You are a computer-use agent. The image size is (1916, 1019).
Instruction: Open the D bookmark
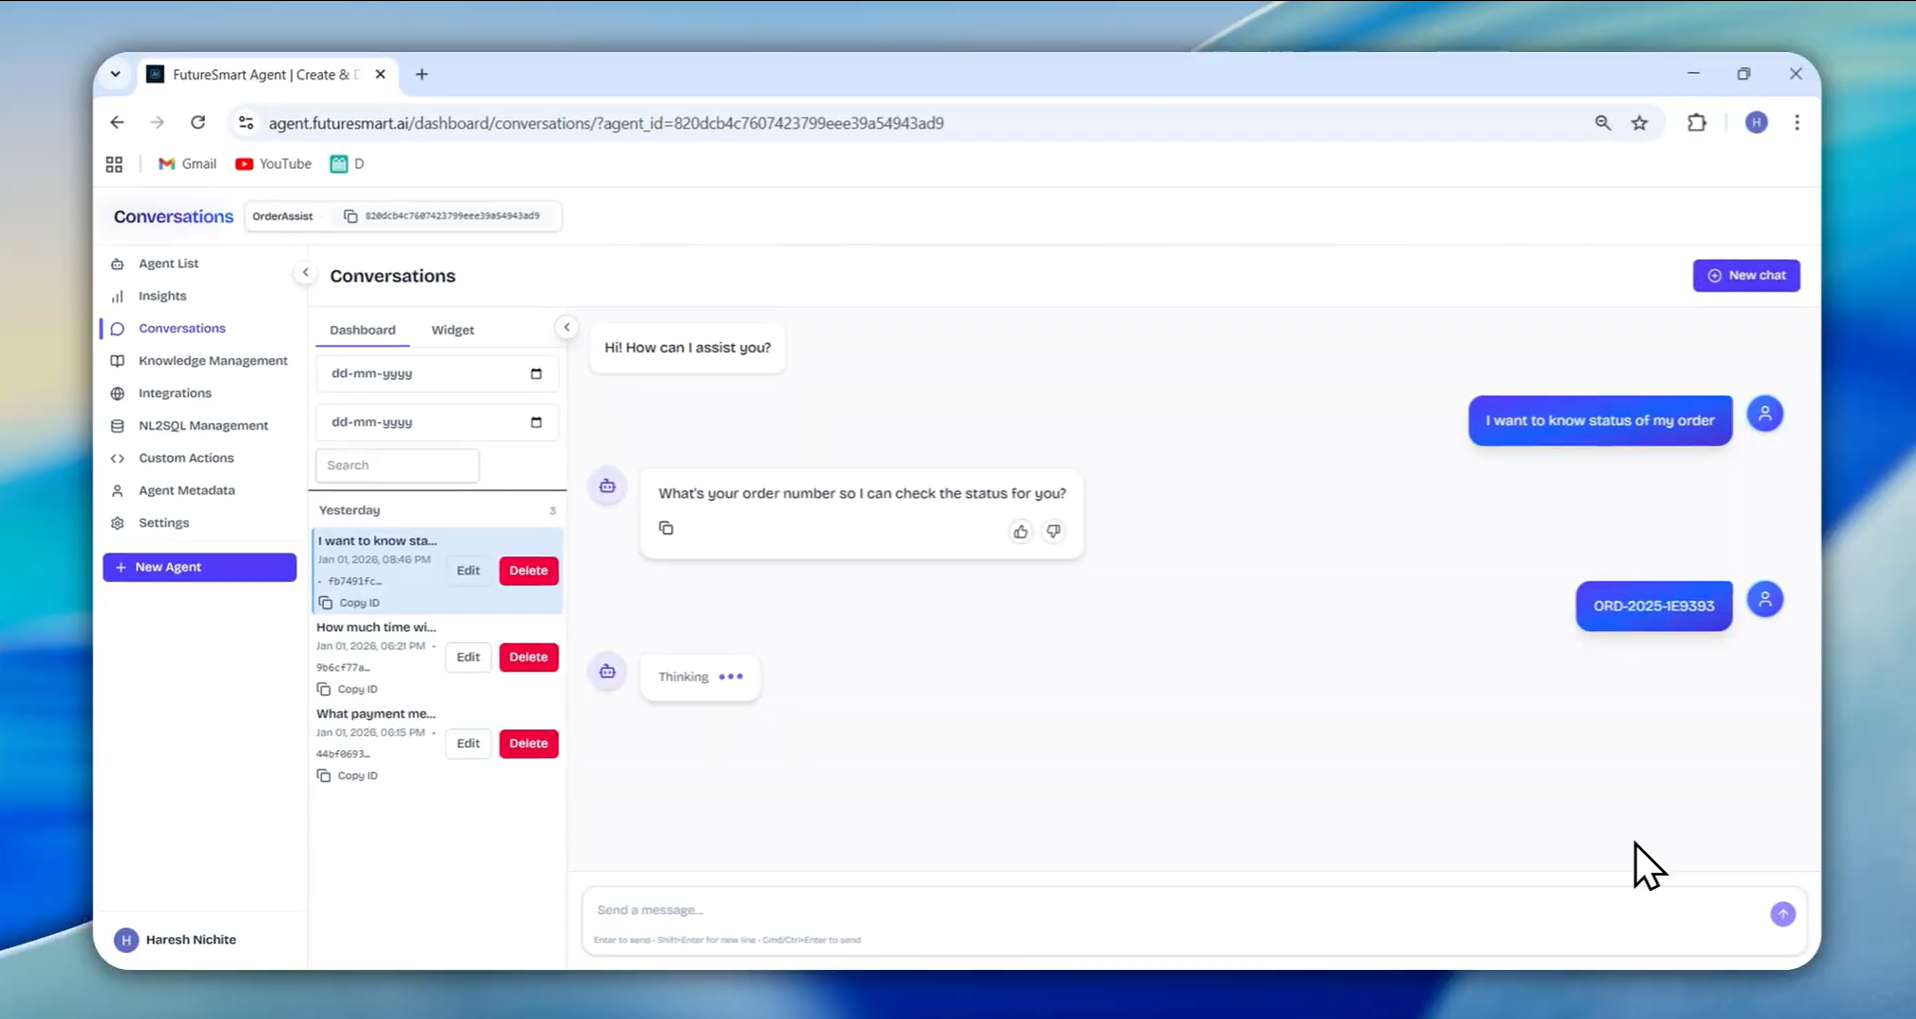[347, 164]
